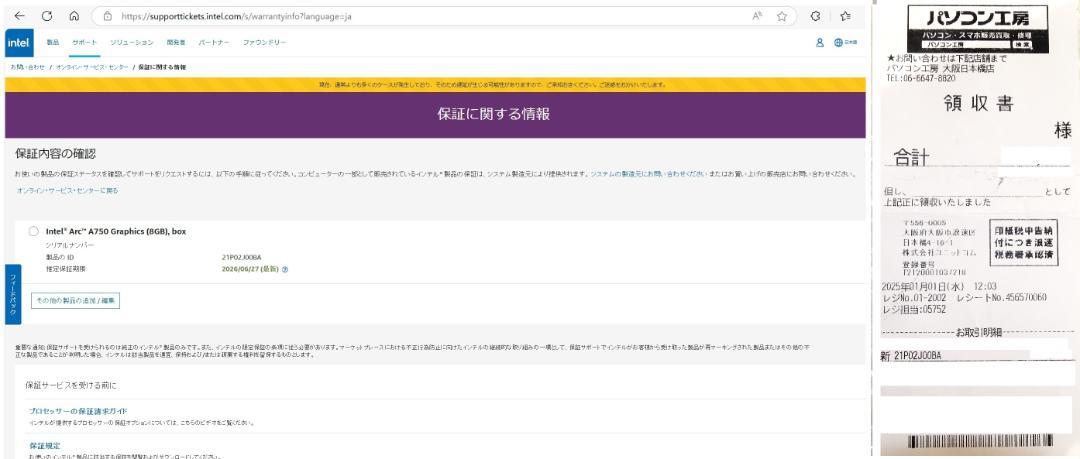Open the 開発者 menu

coord(176,43)
